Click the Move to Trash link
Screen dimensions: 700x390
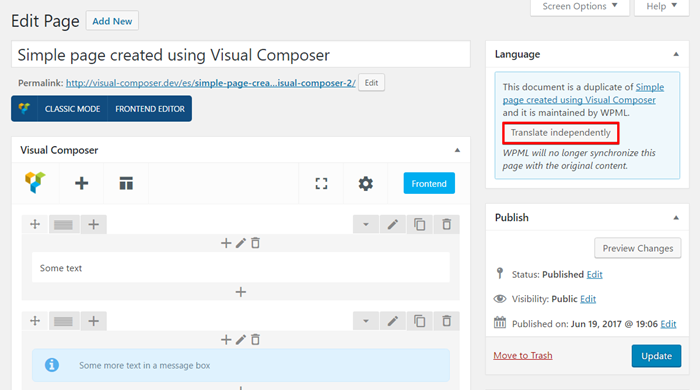(x=523, y=356)
